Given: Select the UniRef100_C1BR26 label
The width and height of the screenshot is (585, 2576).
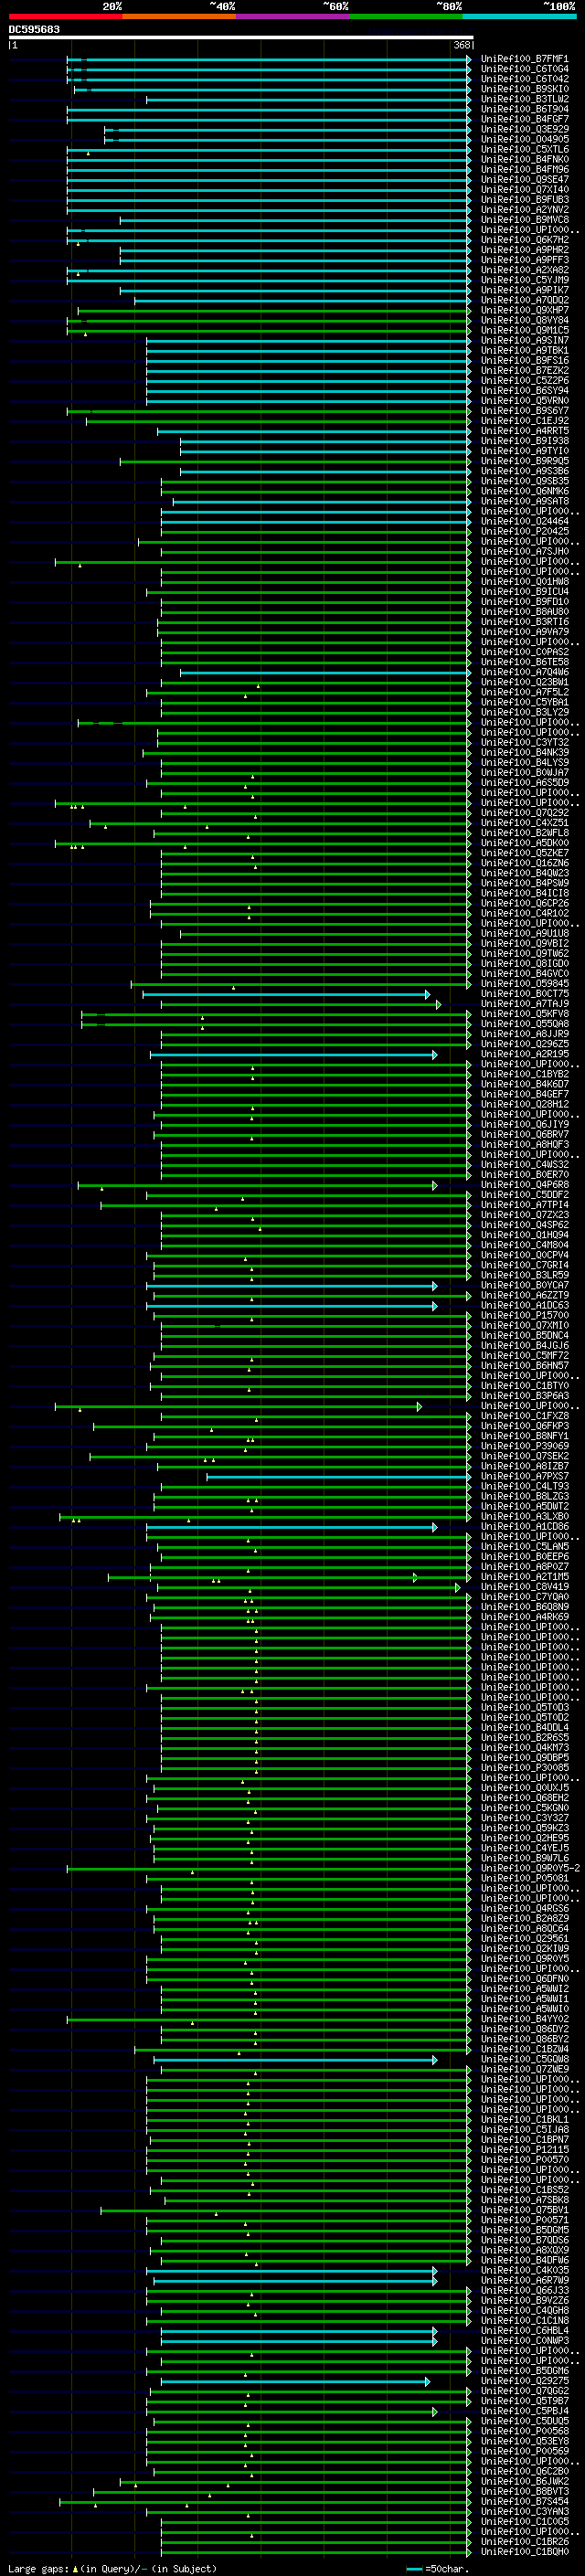Looking at the screenshot, I should click(525, 2541).
